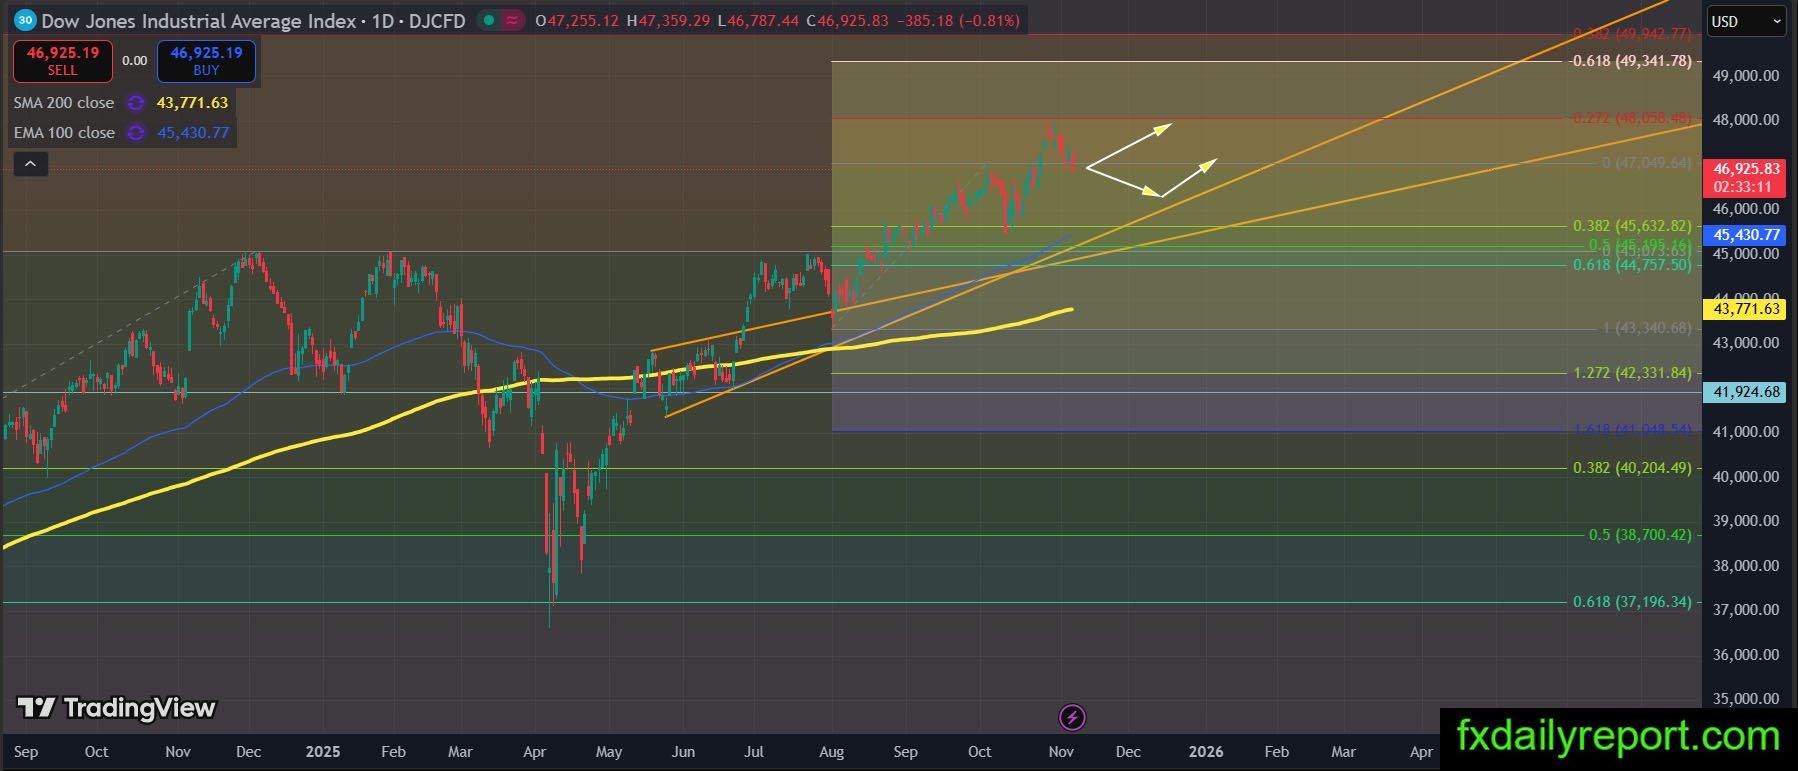Viewport: 1798px width, 771px height.
Task: Click the high value H47,359.29
Action: click(x=669, y=20)
